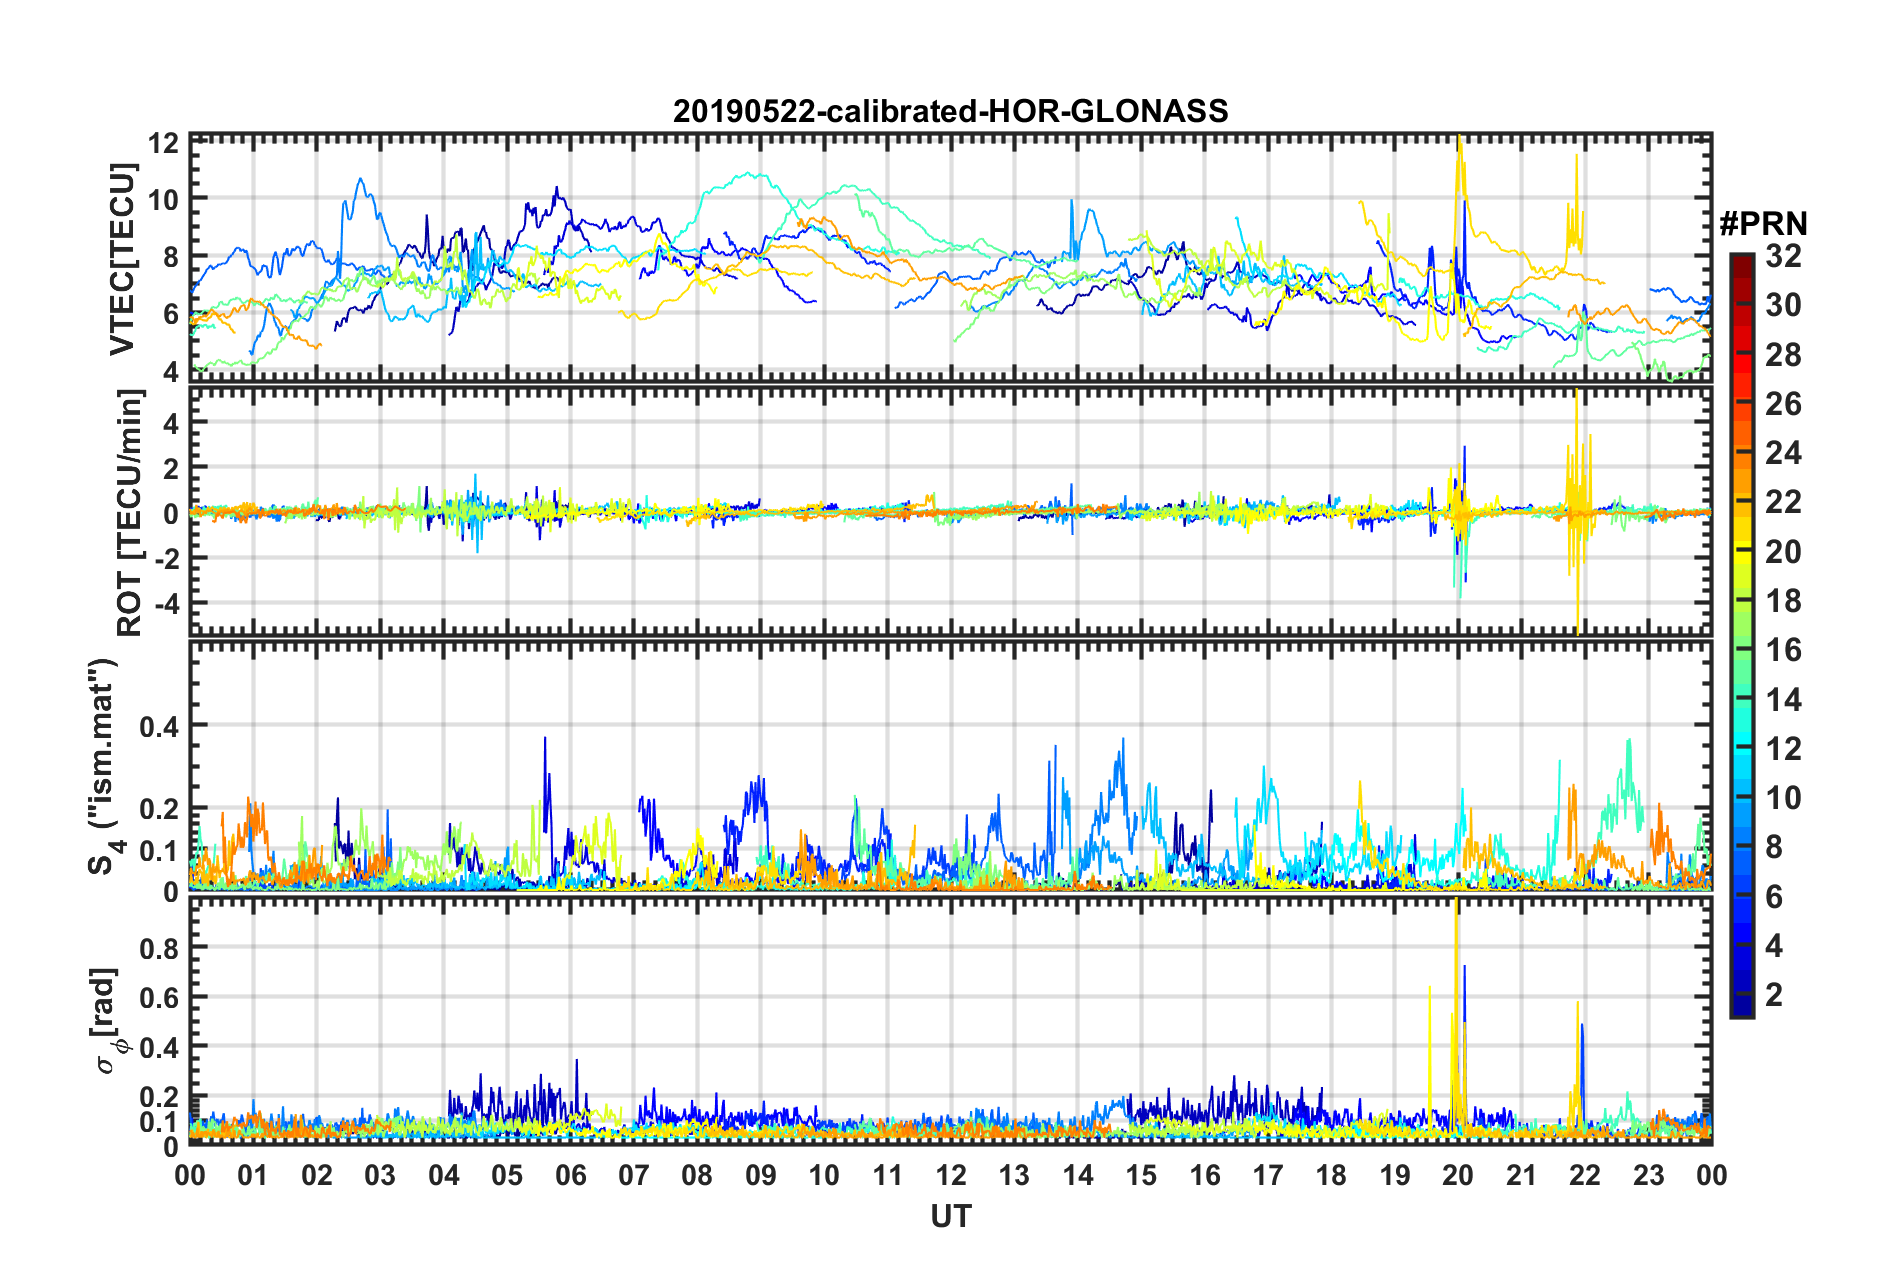Click VTEC axis tick value 6
This screenshot has width=1902, height=1272.
171,314
